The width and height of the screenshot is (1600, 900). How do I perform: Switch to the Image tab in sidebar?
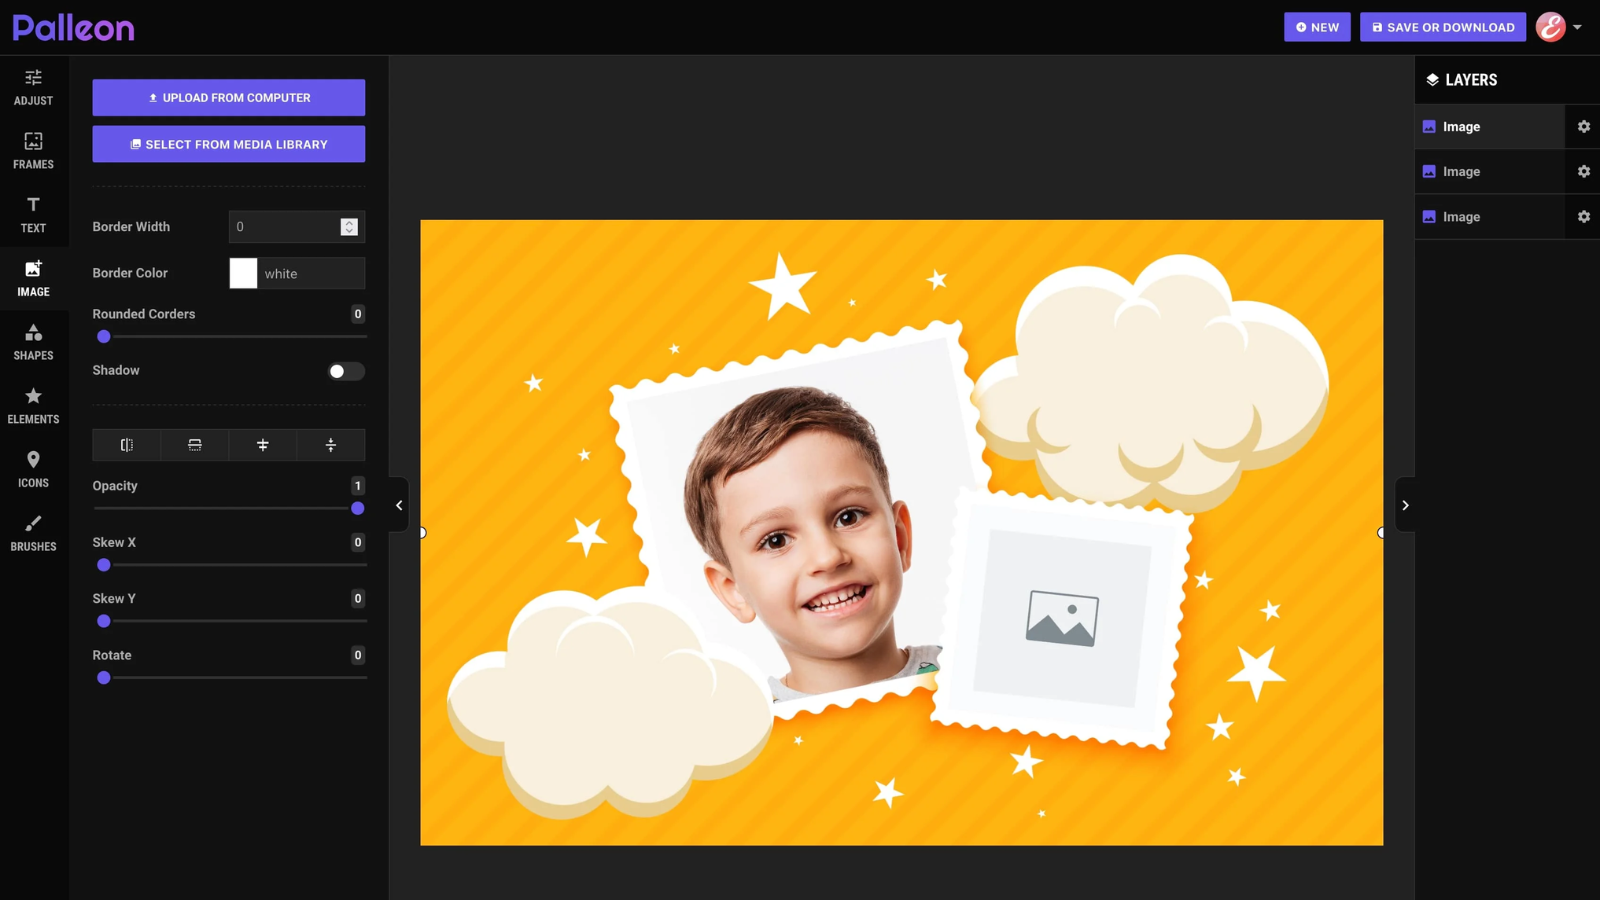33,278
